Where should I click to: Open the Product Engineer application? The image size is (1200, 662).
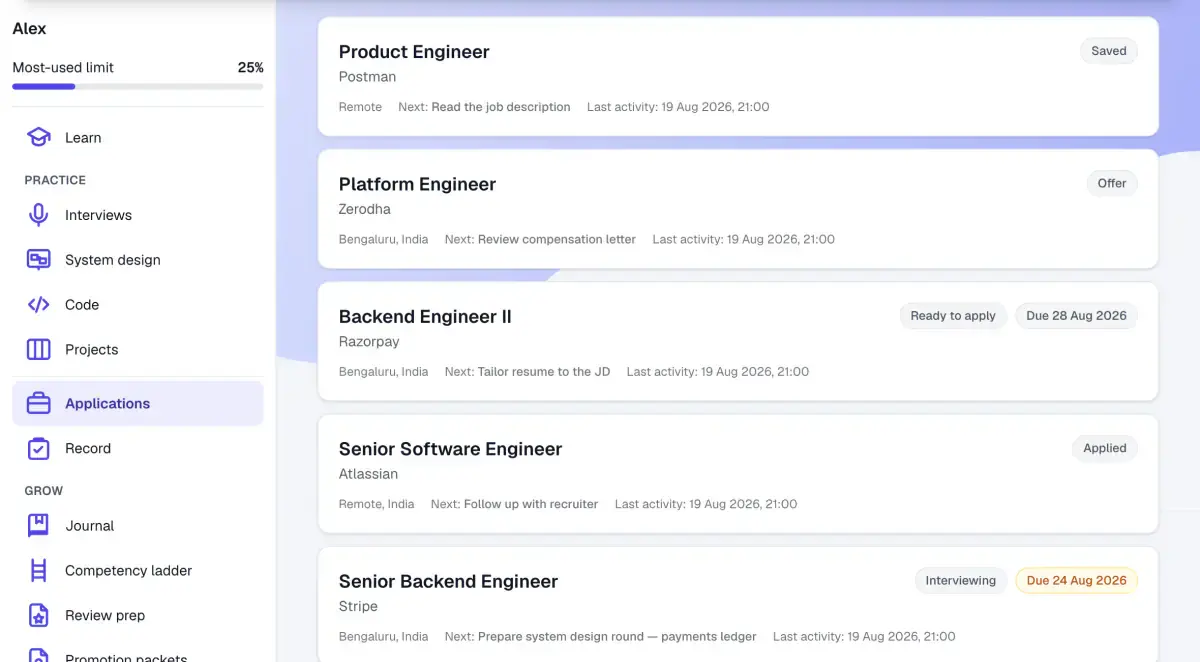(738, 76)
